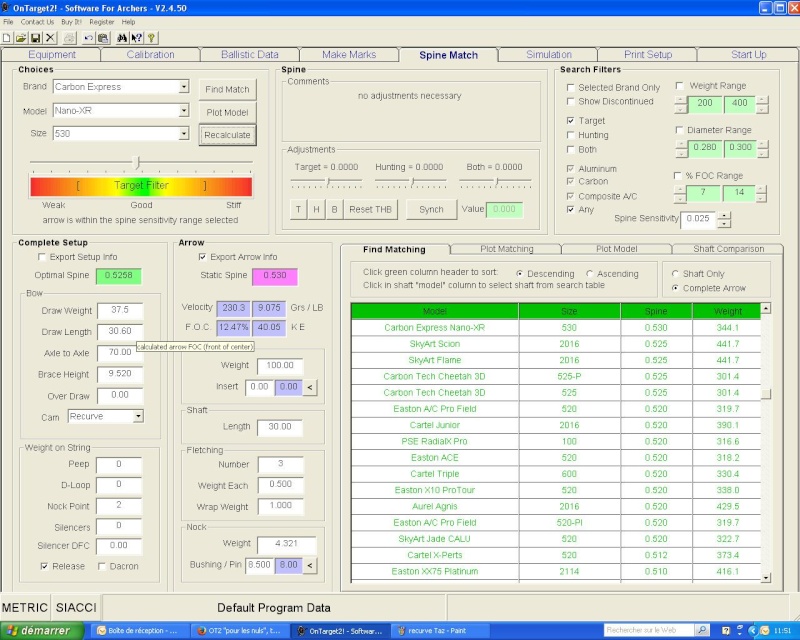800x640 pixels.
Task: Click the Draw Weight input field
Action: 120,310
